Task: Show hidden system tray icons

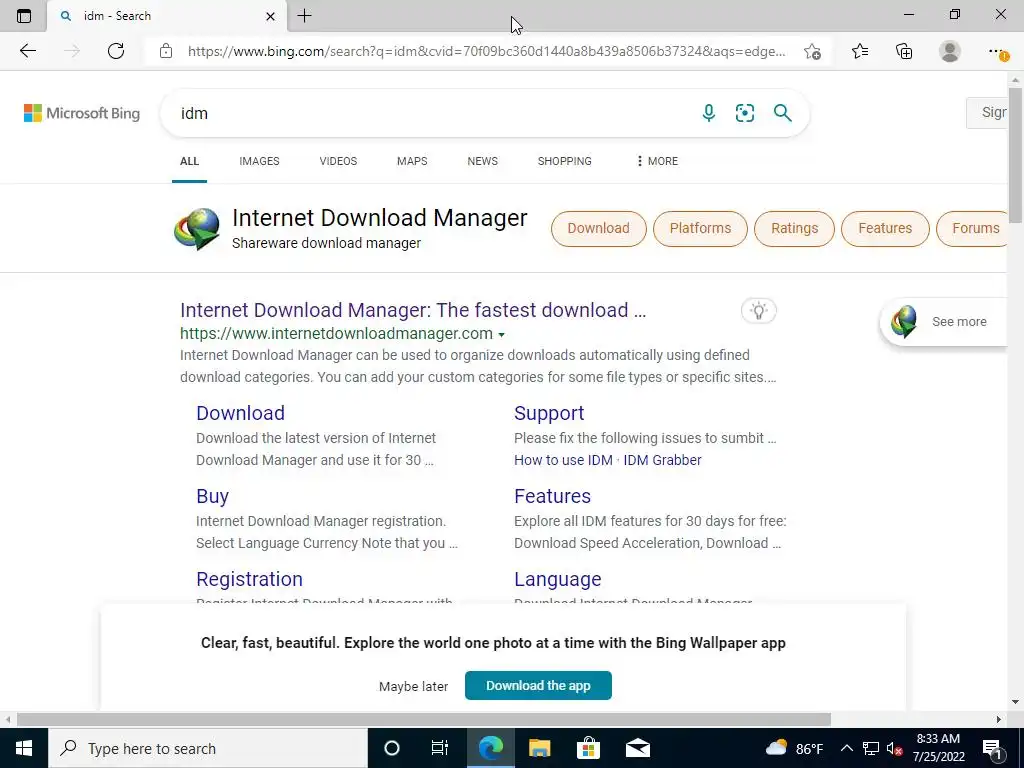Action: click(846, 748)
